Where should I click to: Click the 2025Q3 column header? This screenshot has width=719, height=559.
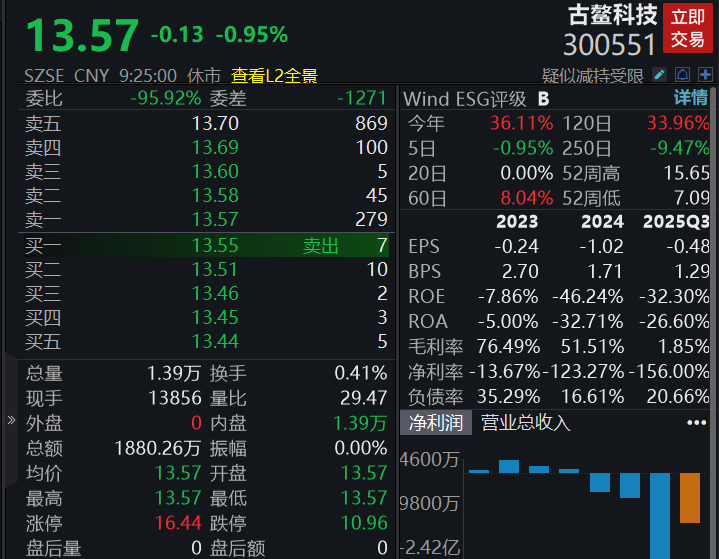[x=676, y=222]
